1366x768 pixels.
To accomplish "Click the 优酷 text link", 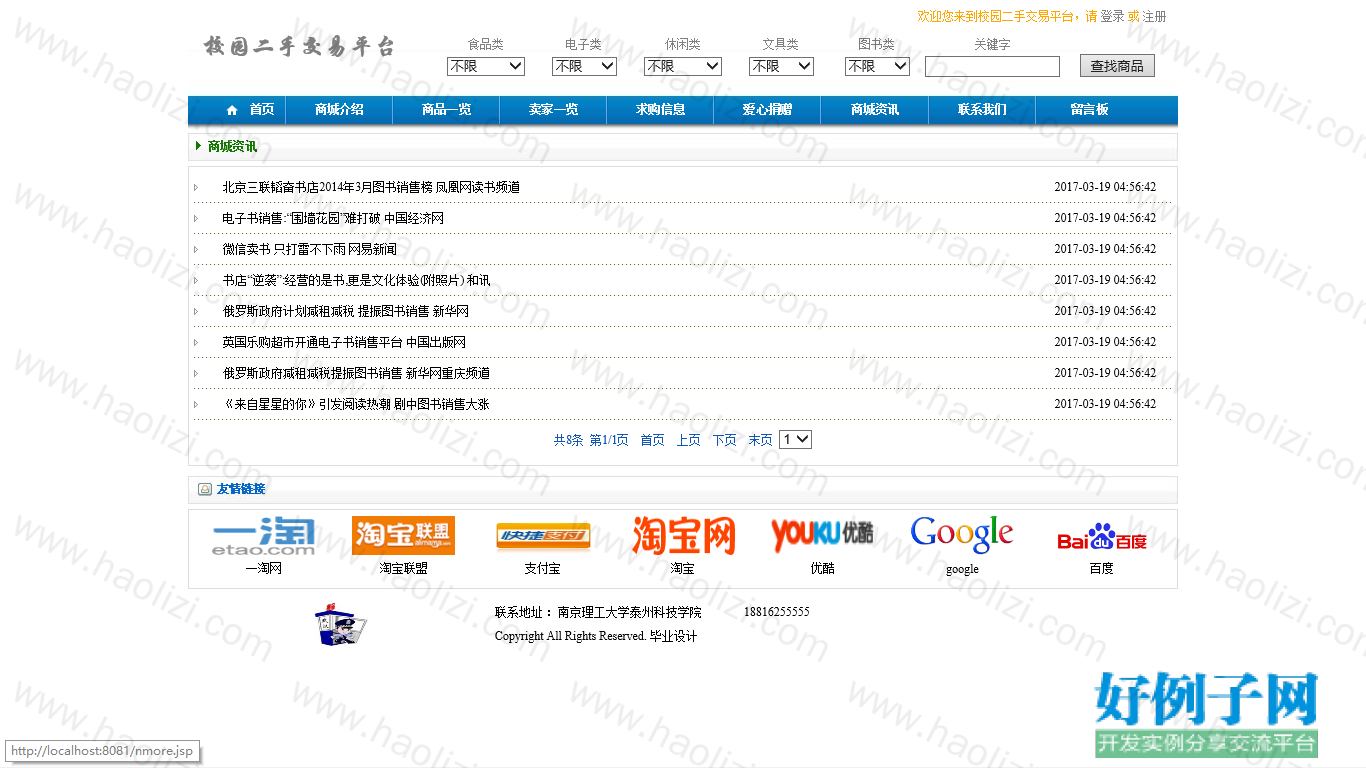I will click(822, 568).
